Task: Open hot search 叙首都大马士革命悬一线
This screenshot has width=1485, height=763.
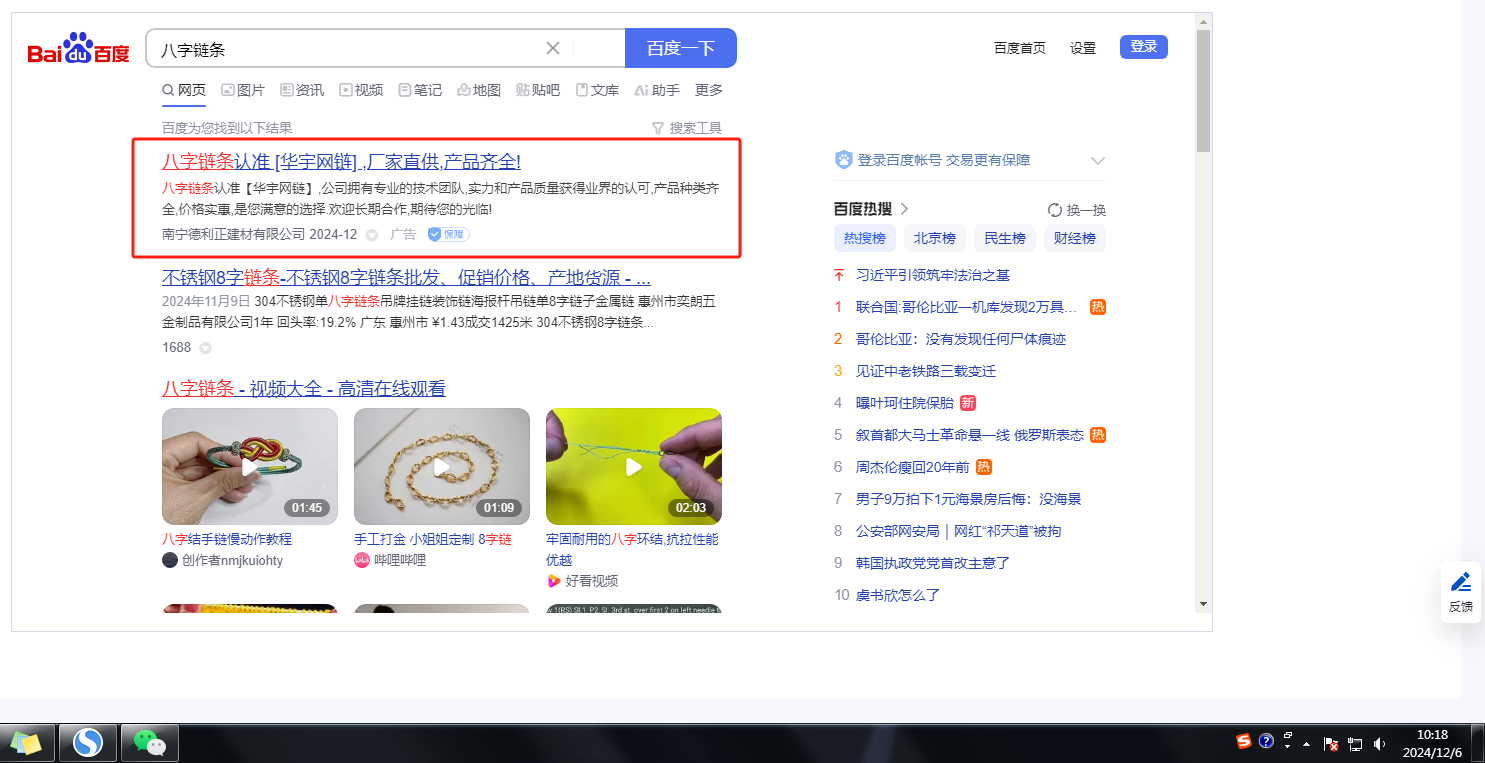Action: point(970,435)
